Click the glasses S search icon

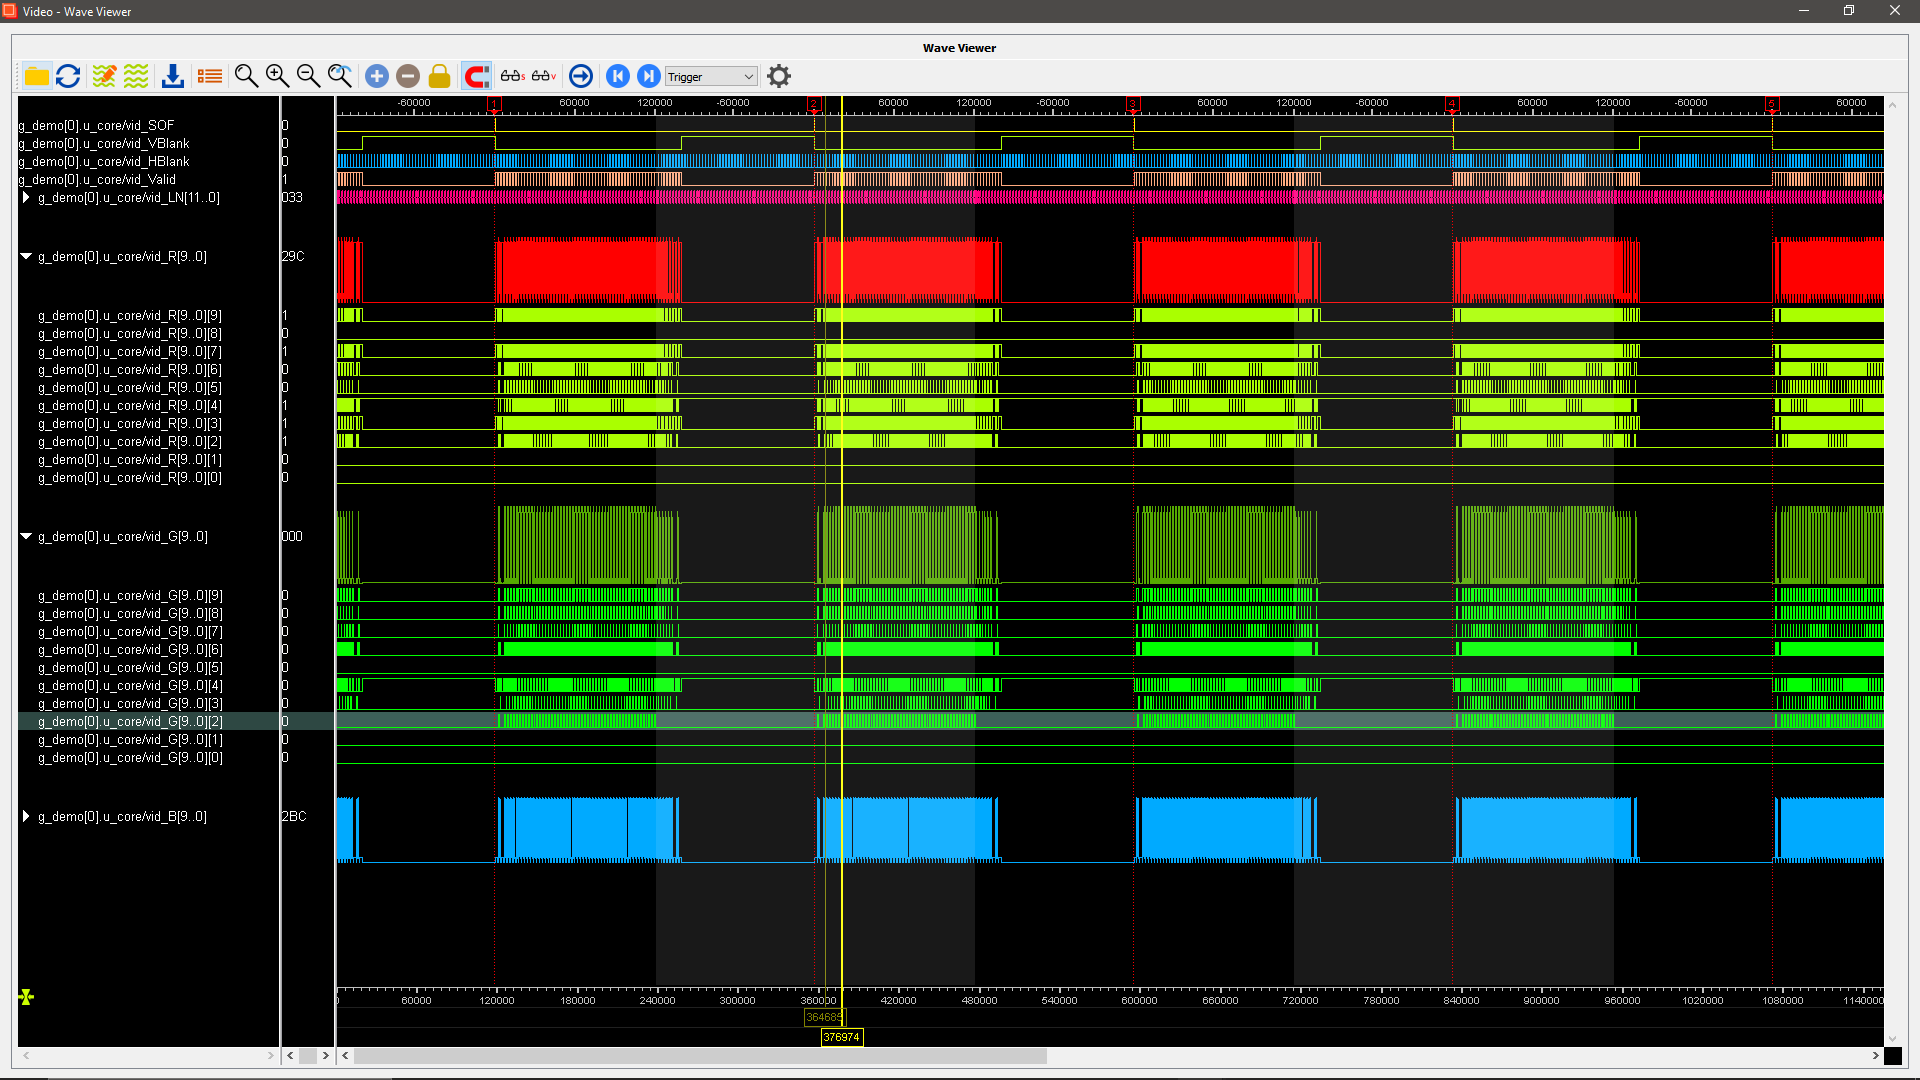tap(513, 76)
